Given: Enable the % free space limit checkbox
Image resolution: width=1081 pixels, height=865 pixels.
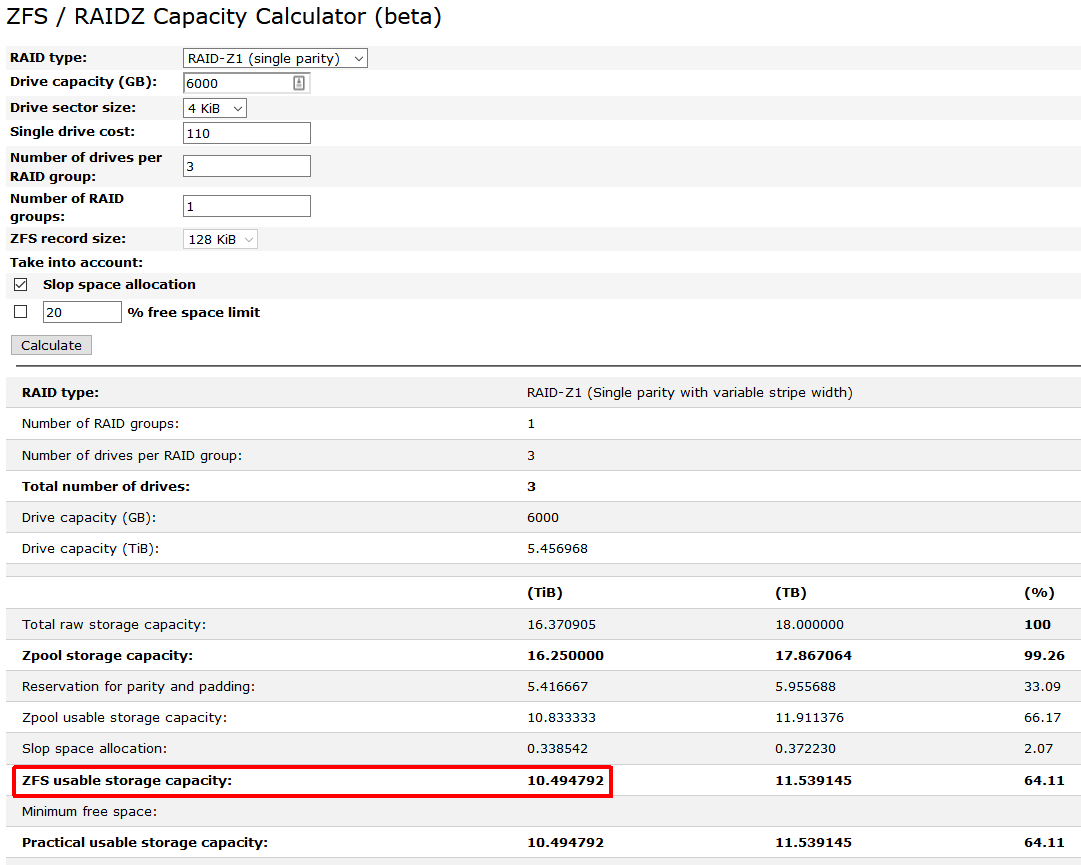Looking at the screenshot, I should click(21, 312).
